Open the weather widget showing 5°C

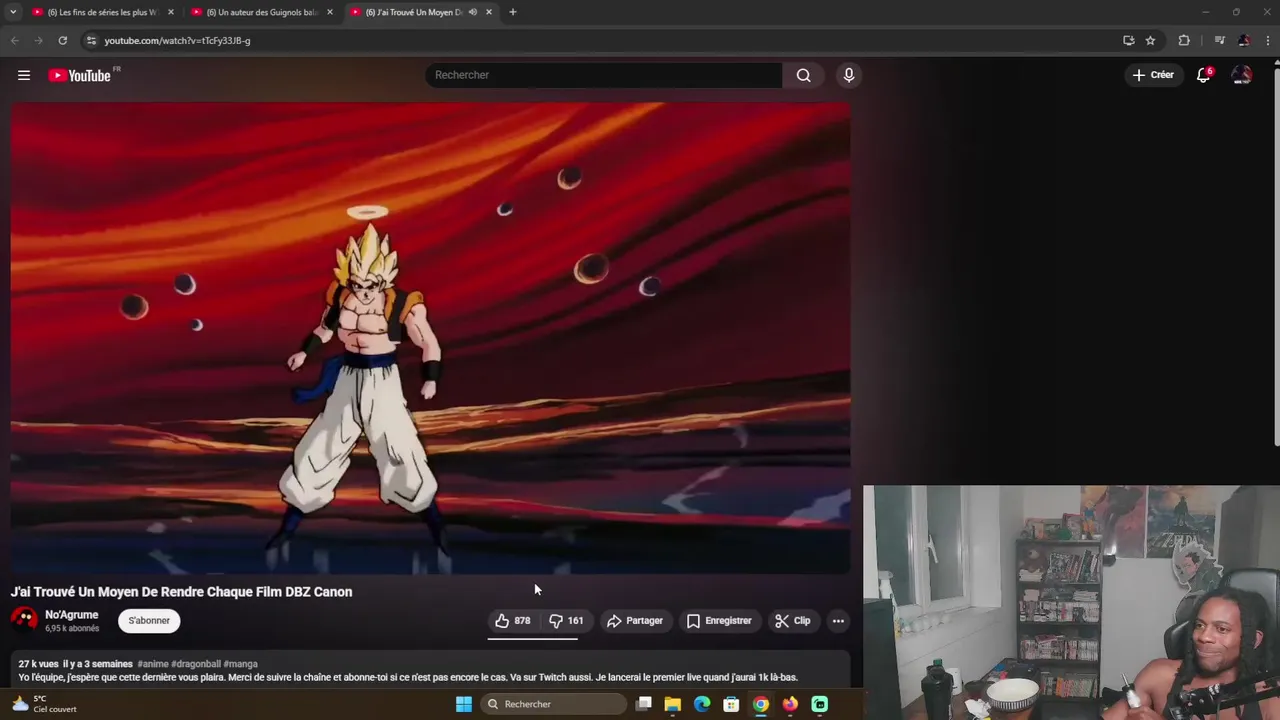pyautogui.click(x=45, y=704)
